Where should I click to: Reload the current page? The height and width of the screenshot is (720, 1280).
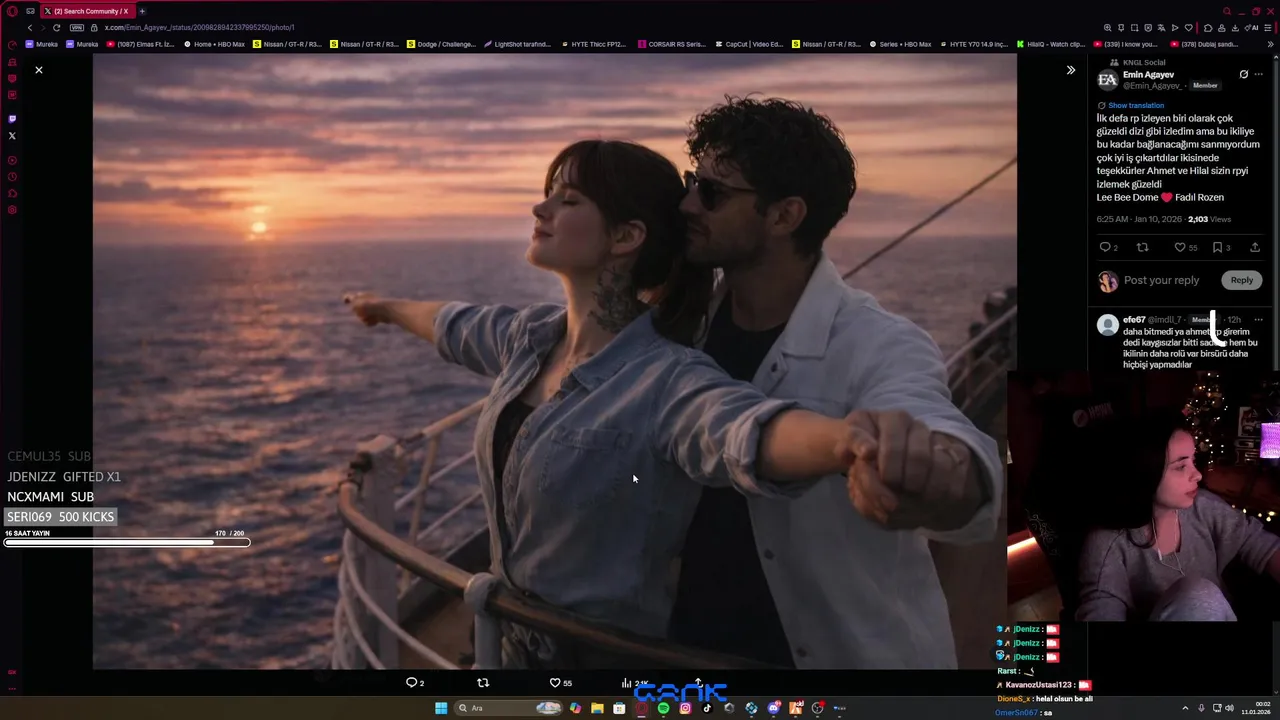coord(56,28)
